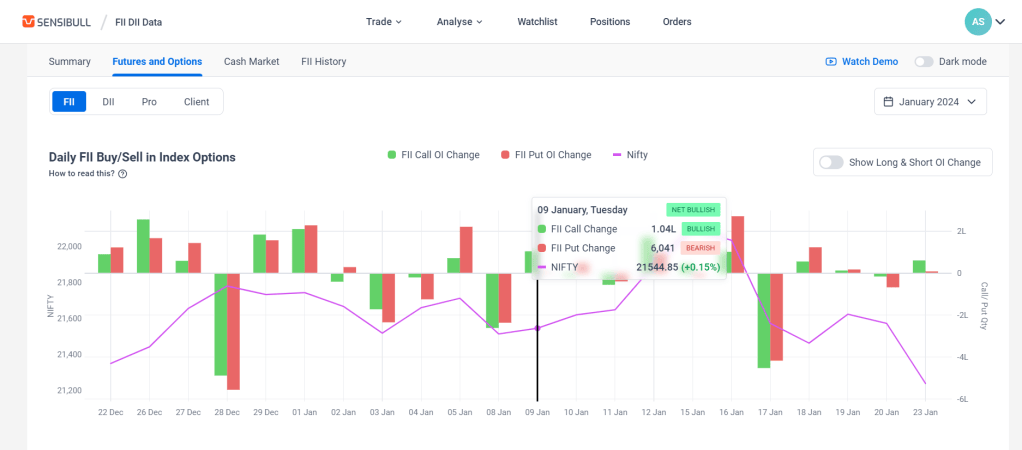This screenshot has height=450, width=1022.
Task: Select the Client participant button
Action: tap(196, 102)
